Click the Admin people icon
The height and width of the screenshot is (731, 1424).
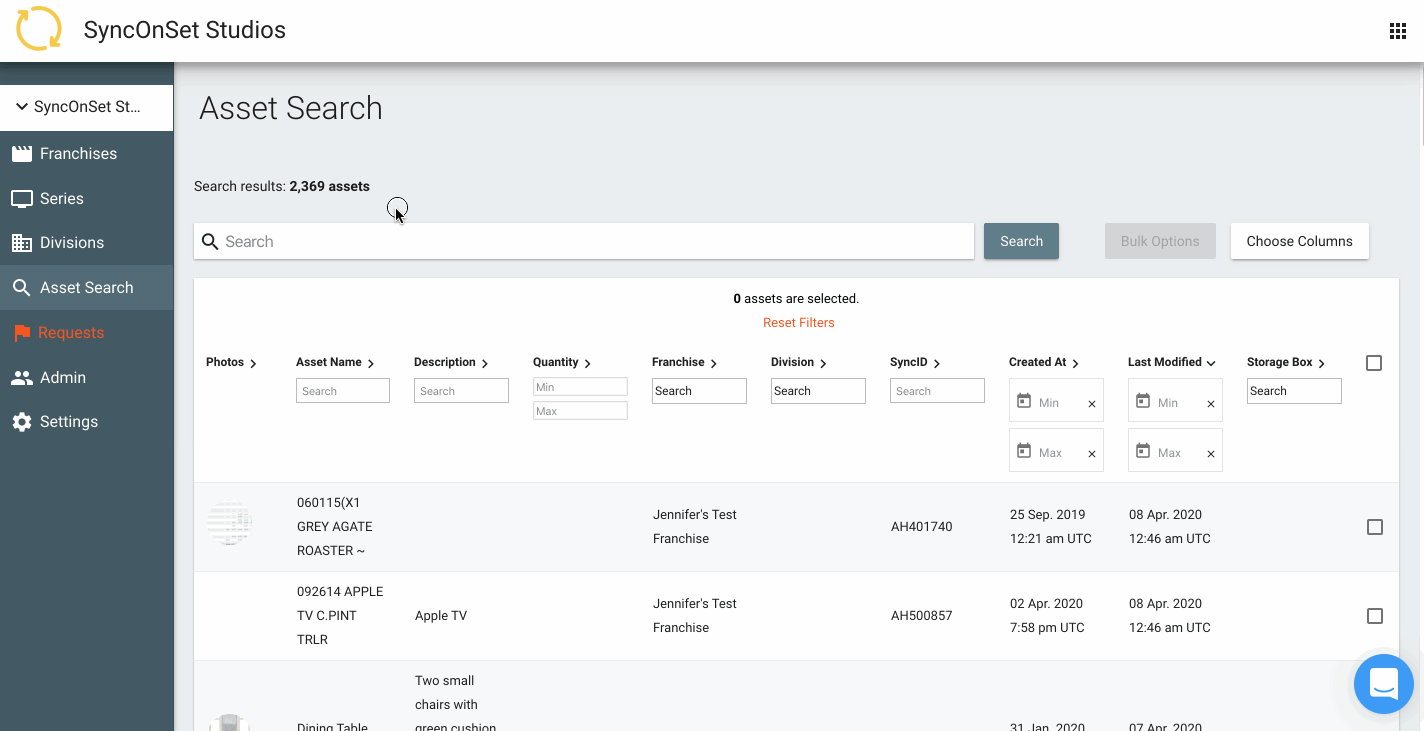21,377
